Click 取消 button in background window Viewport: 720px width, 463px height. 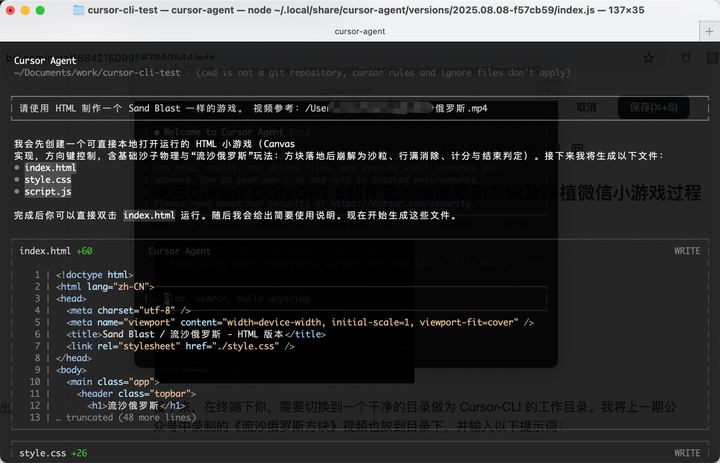tap(586, 107)
